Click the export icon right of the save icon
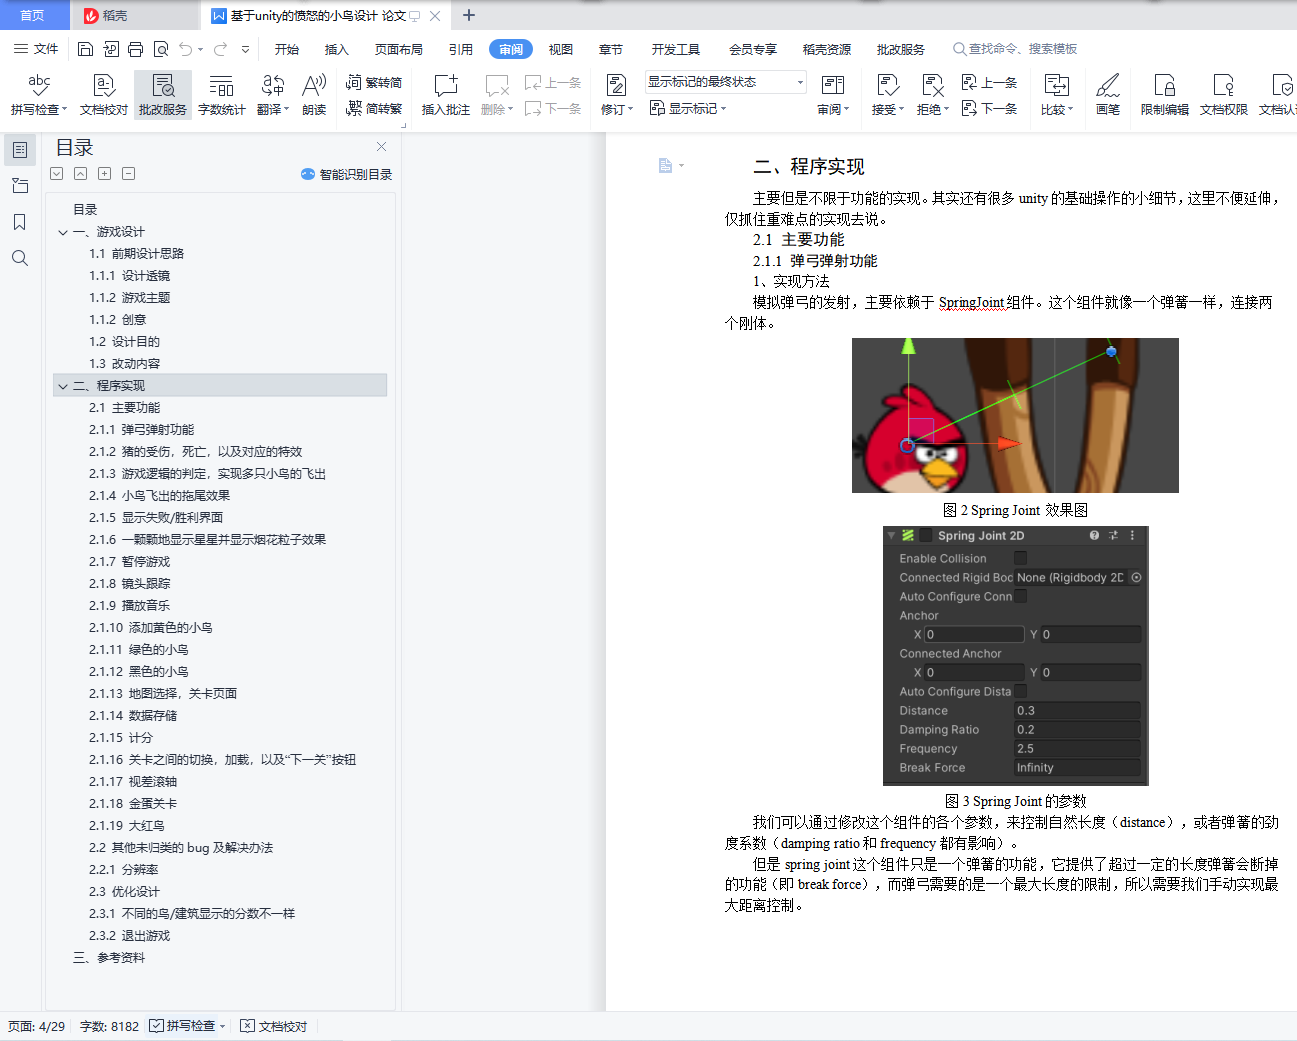 pos(110,49)
